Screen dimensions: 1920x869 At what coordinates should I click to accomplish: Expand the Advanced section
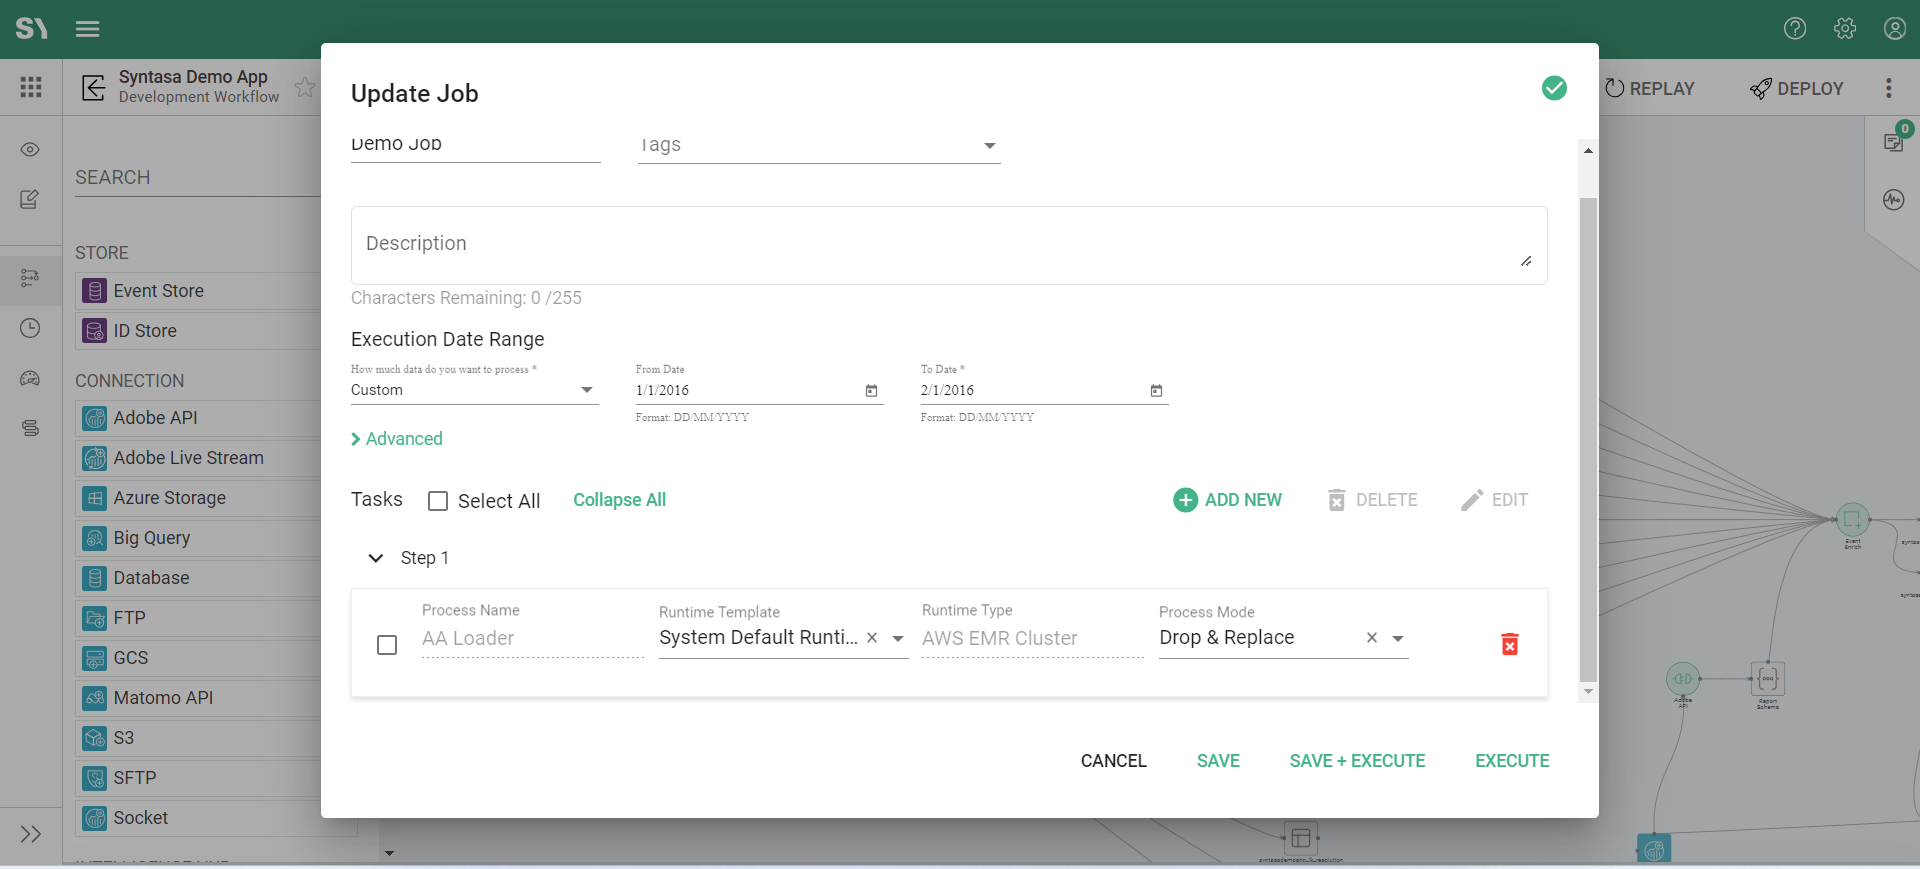[397, 439]
